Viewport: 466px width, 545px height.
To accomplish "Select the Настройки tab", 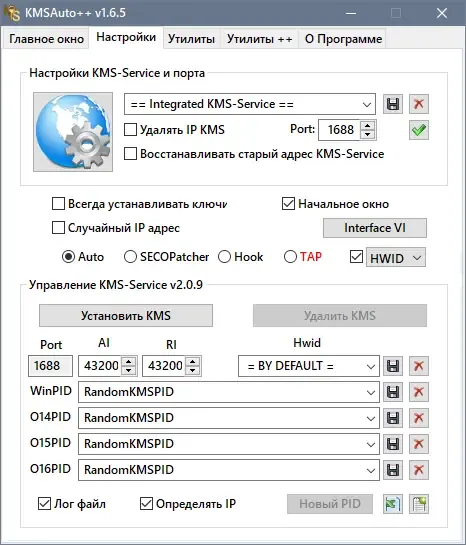I will (x=126, y=37).
